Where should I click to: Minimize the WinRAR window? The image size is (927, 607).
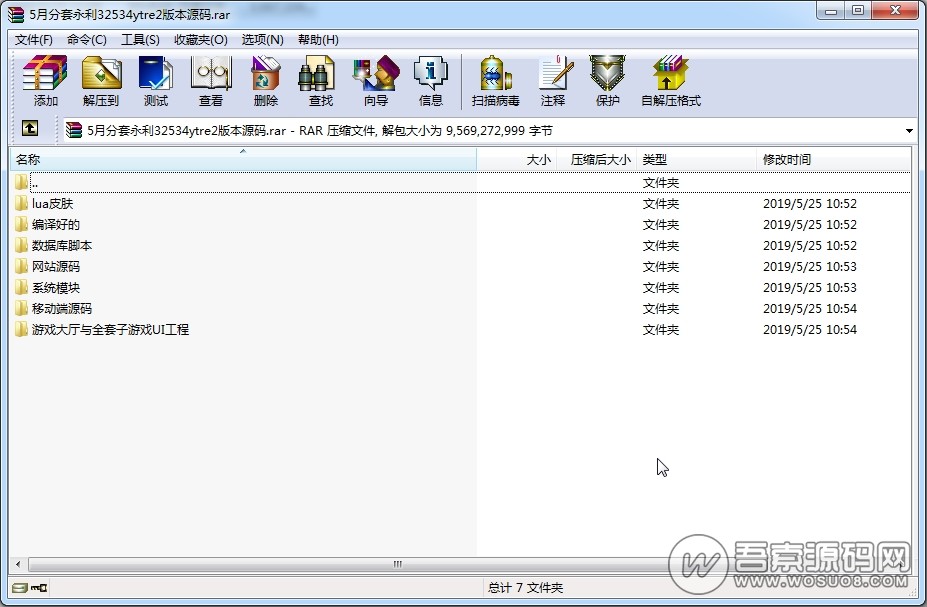pos(831,11)
